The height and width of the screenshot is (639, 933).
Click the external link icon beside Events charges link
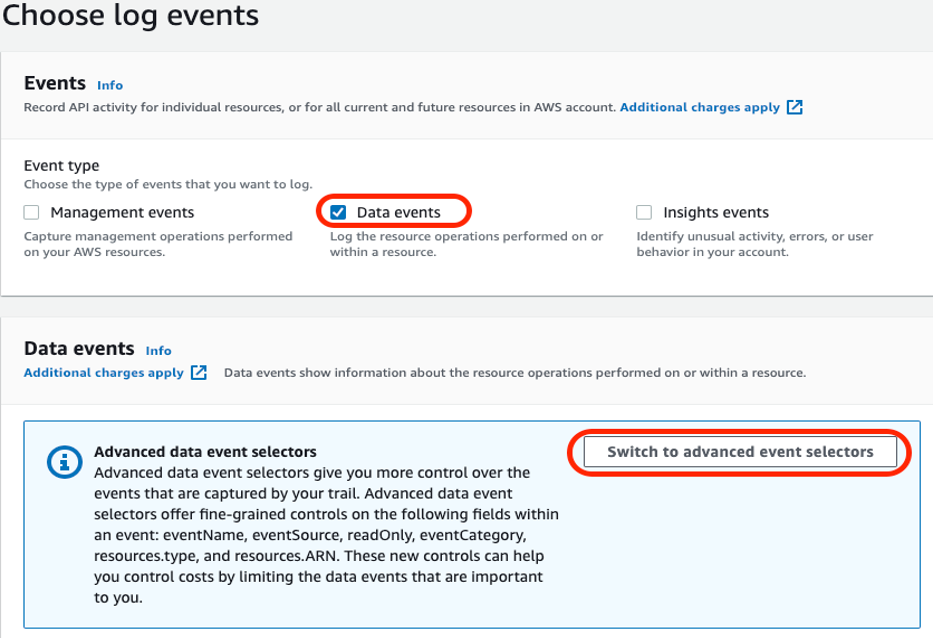coord(795,107)
